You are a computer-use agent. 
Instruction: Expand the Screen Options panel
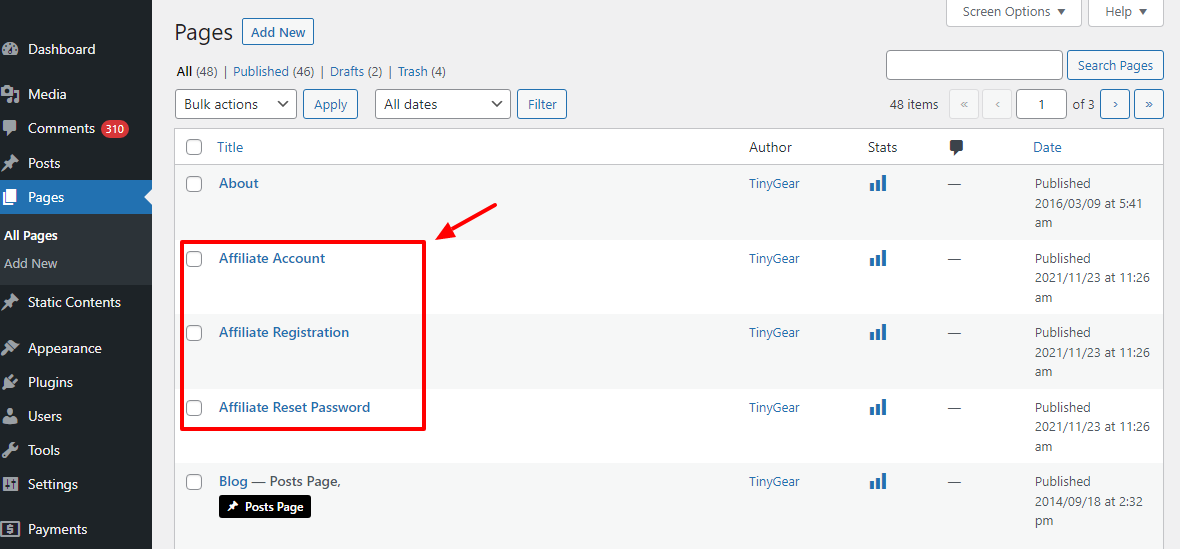(1013, 12)
